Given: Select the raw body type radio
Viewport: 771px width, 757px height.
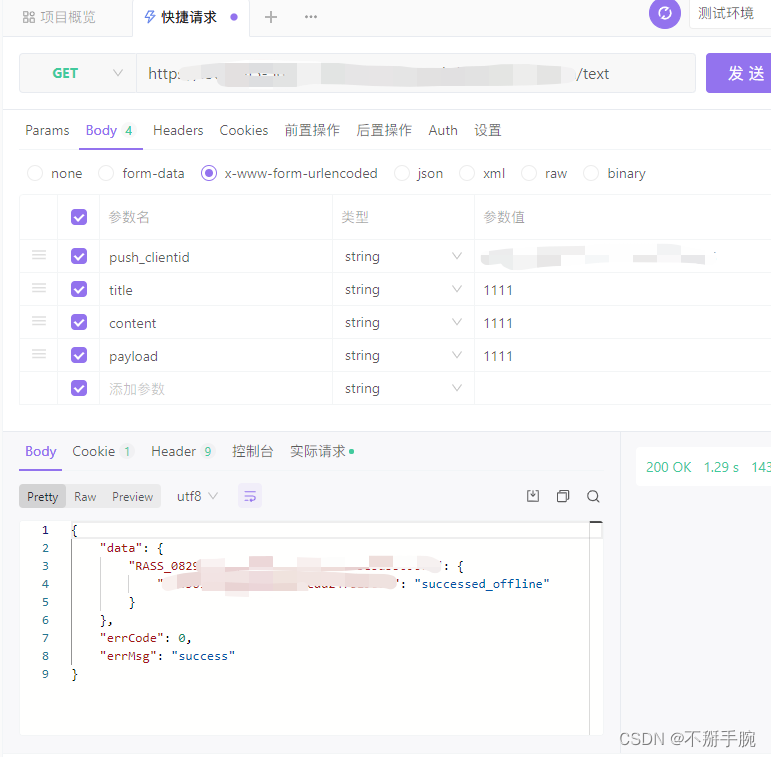Looking at the screenshot, I should coord(529,173).
